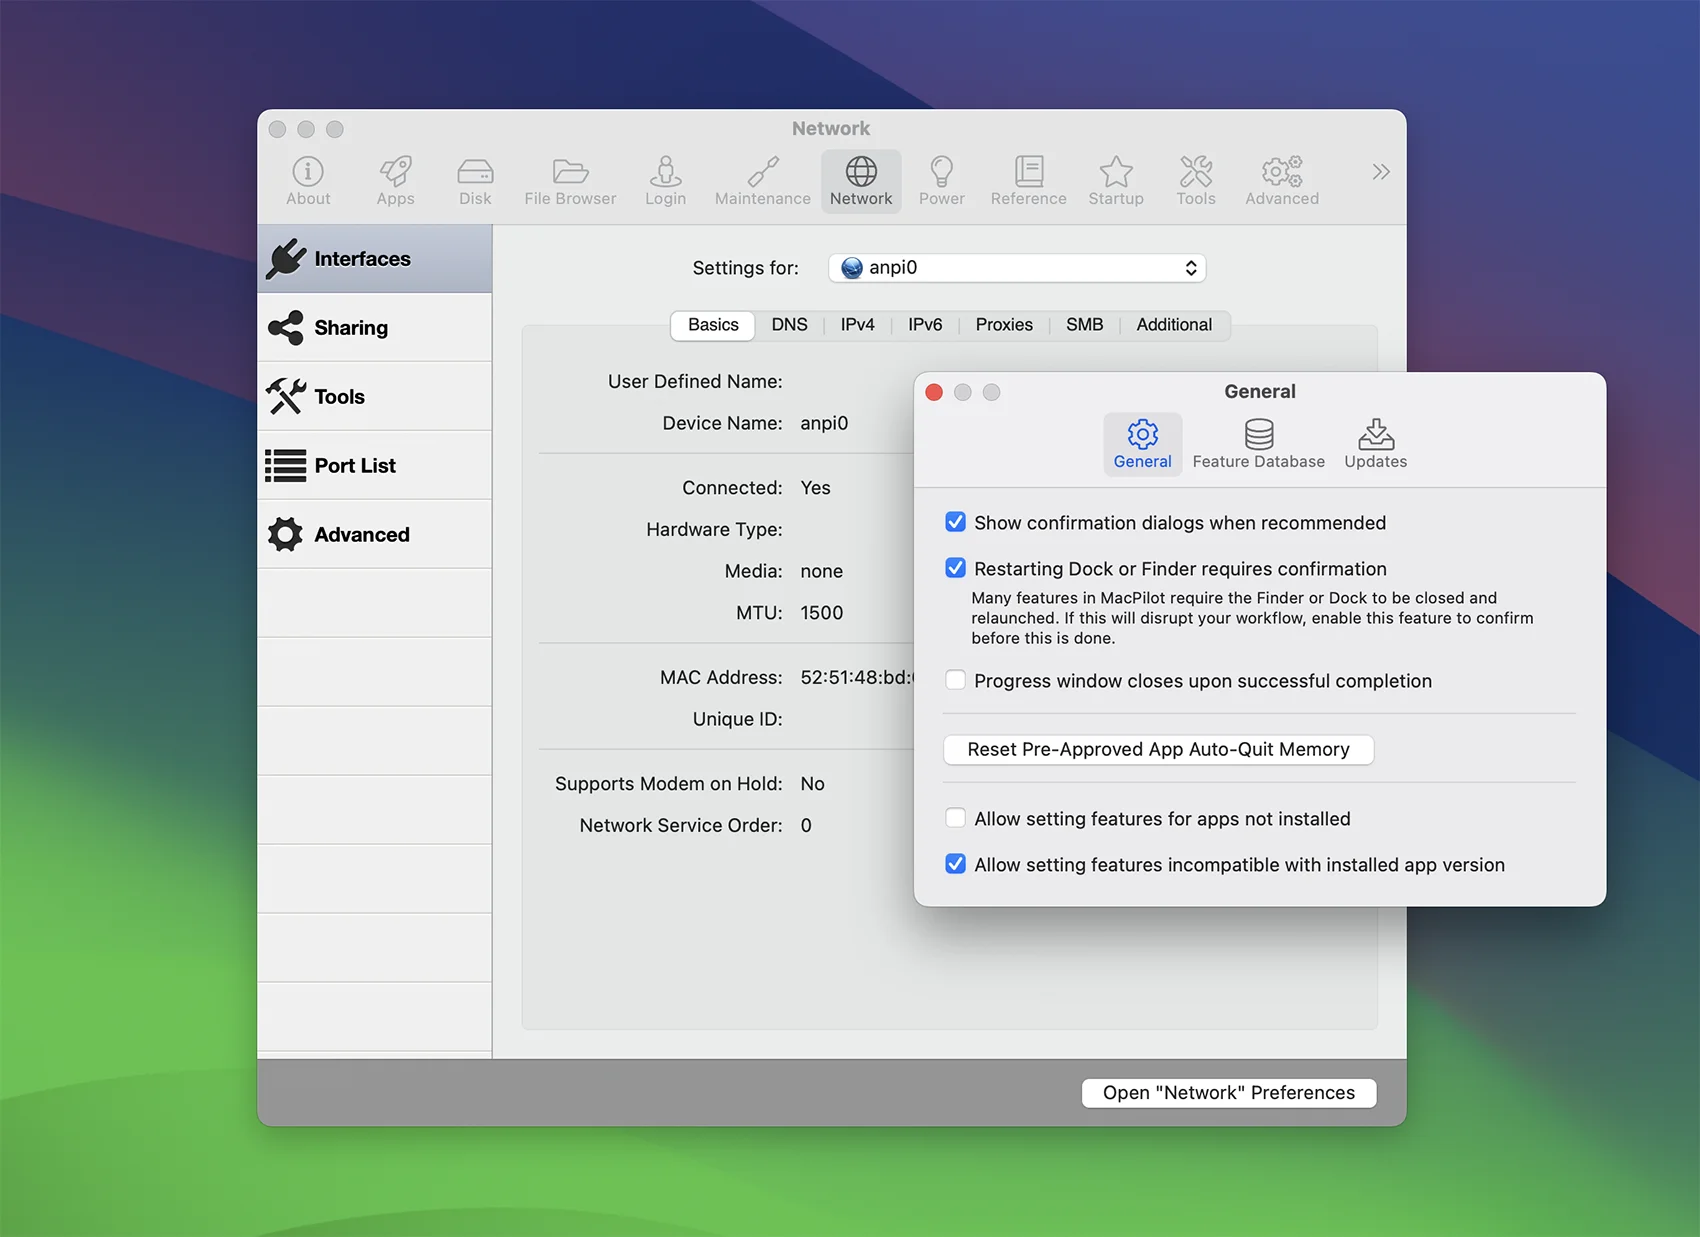Click the User Defined Name label

coord(695,382)
